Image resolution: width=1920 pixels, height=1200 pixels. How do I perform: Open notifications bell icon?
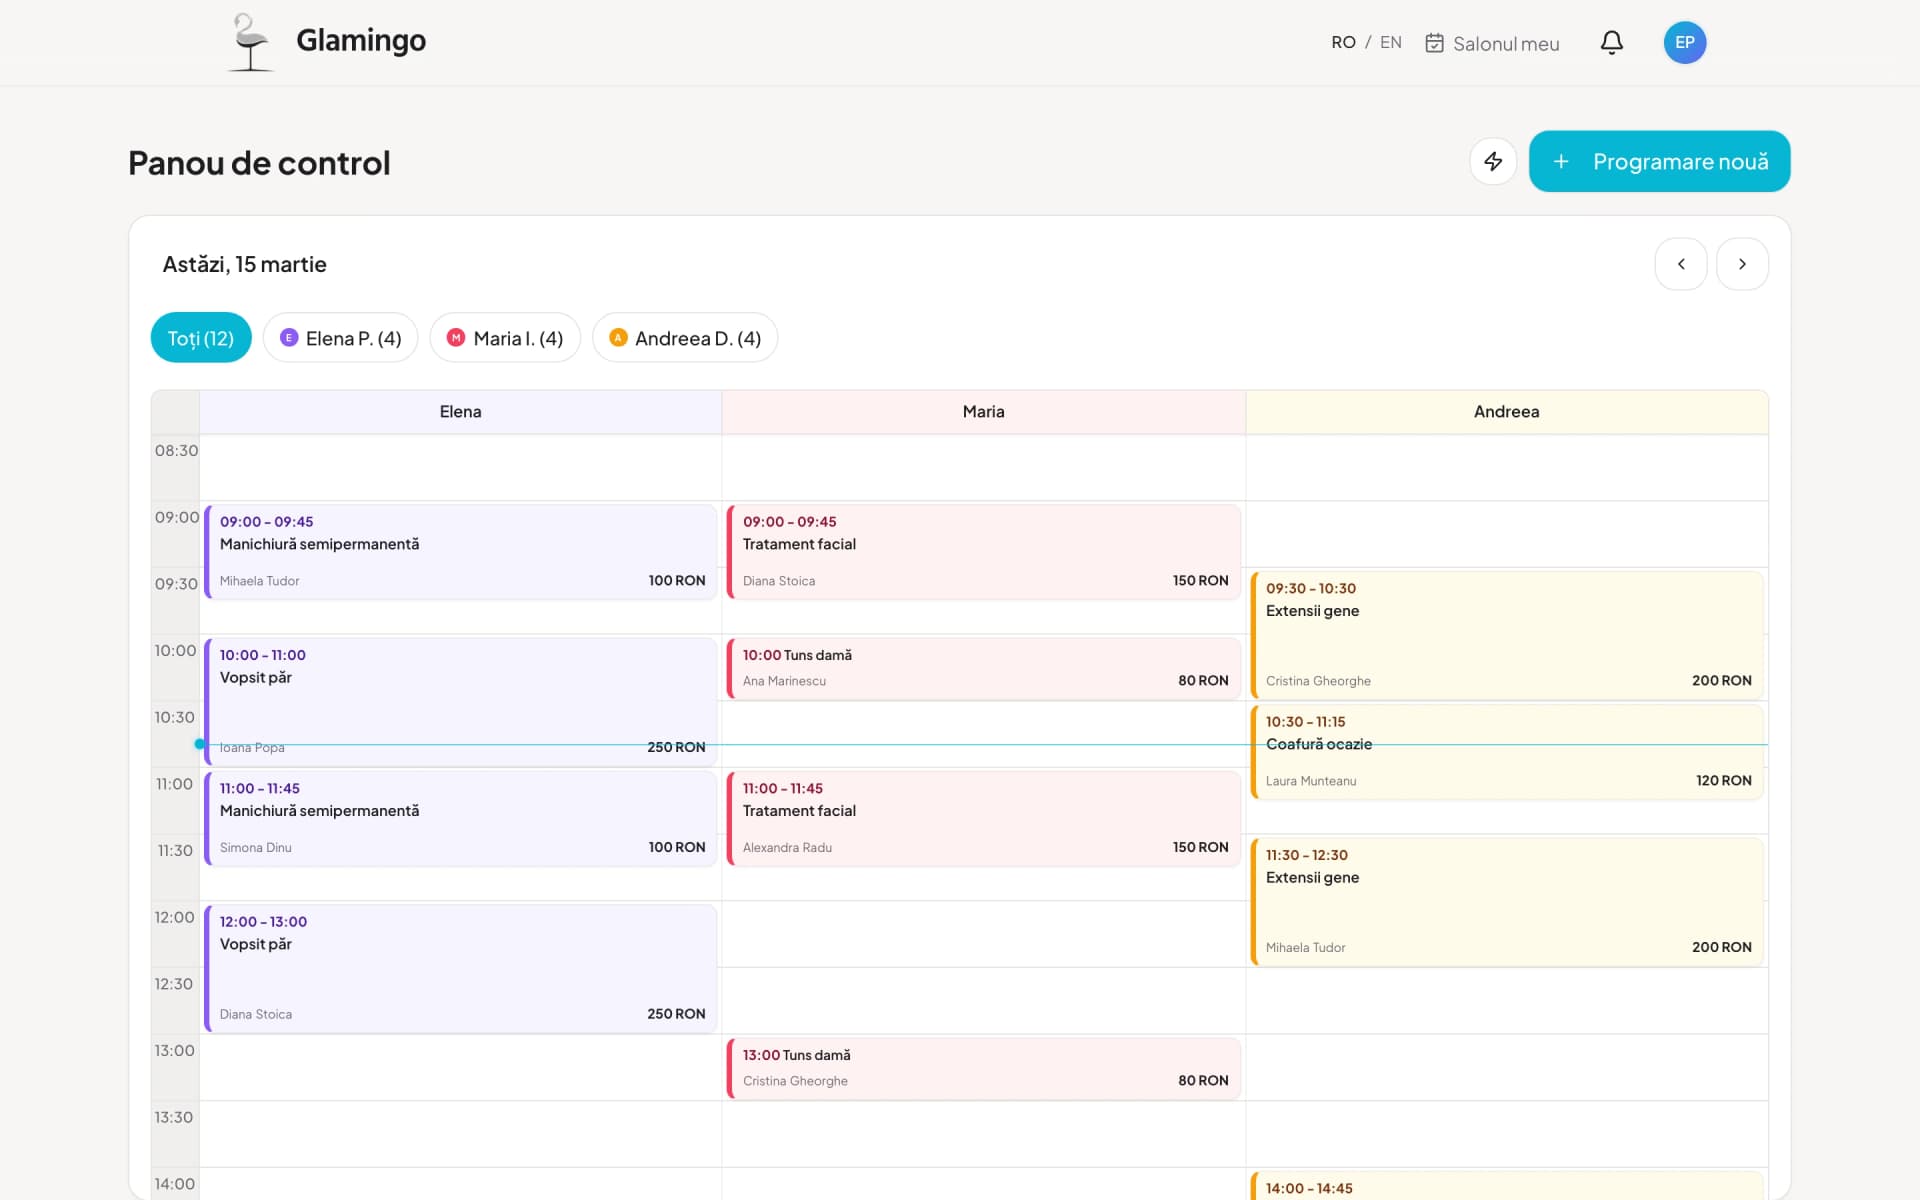[1611, 42]
